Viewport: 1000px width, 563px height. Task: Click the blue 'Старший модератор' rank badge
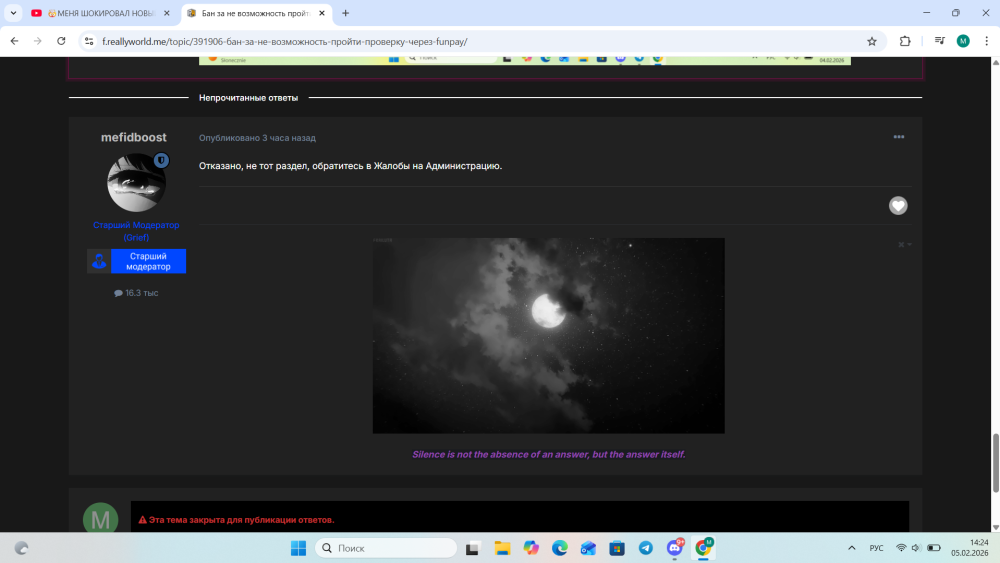pyautogui.click(x=136, y=261)
